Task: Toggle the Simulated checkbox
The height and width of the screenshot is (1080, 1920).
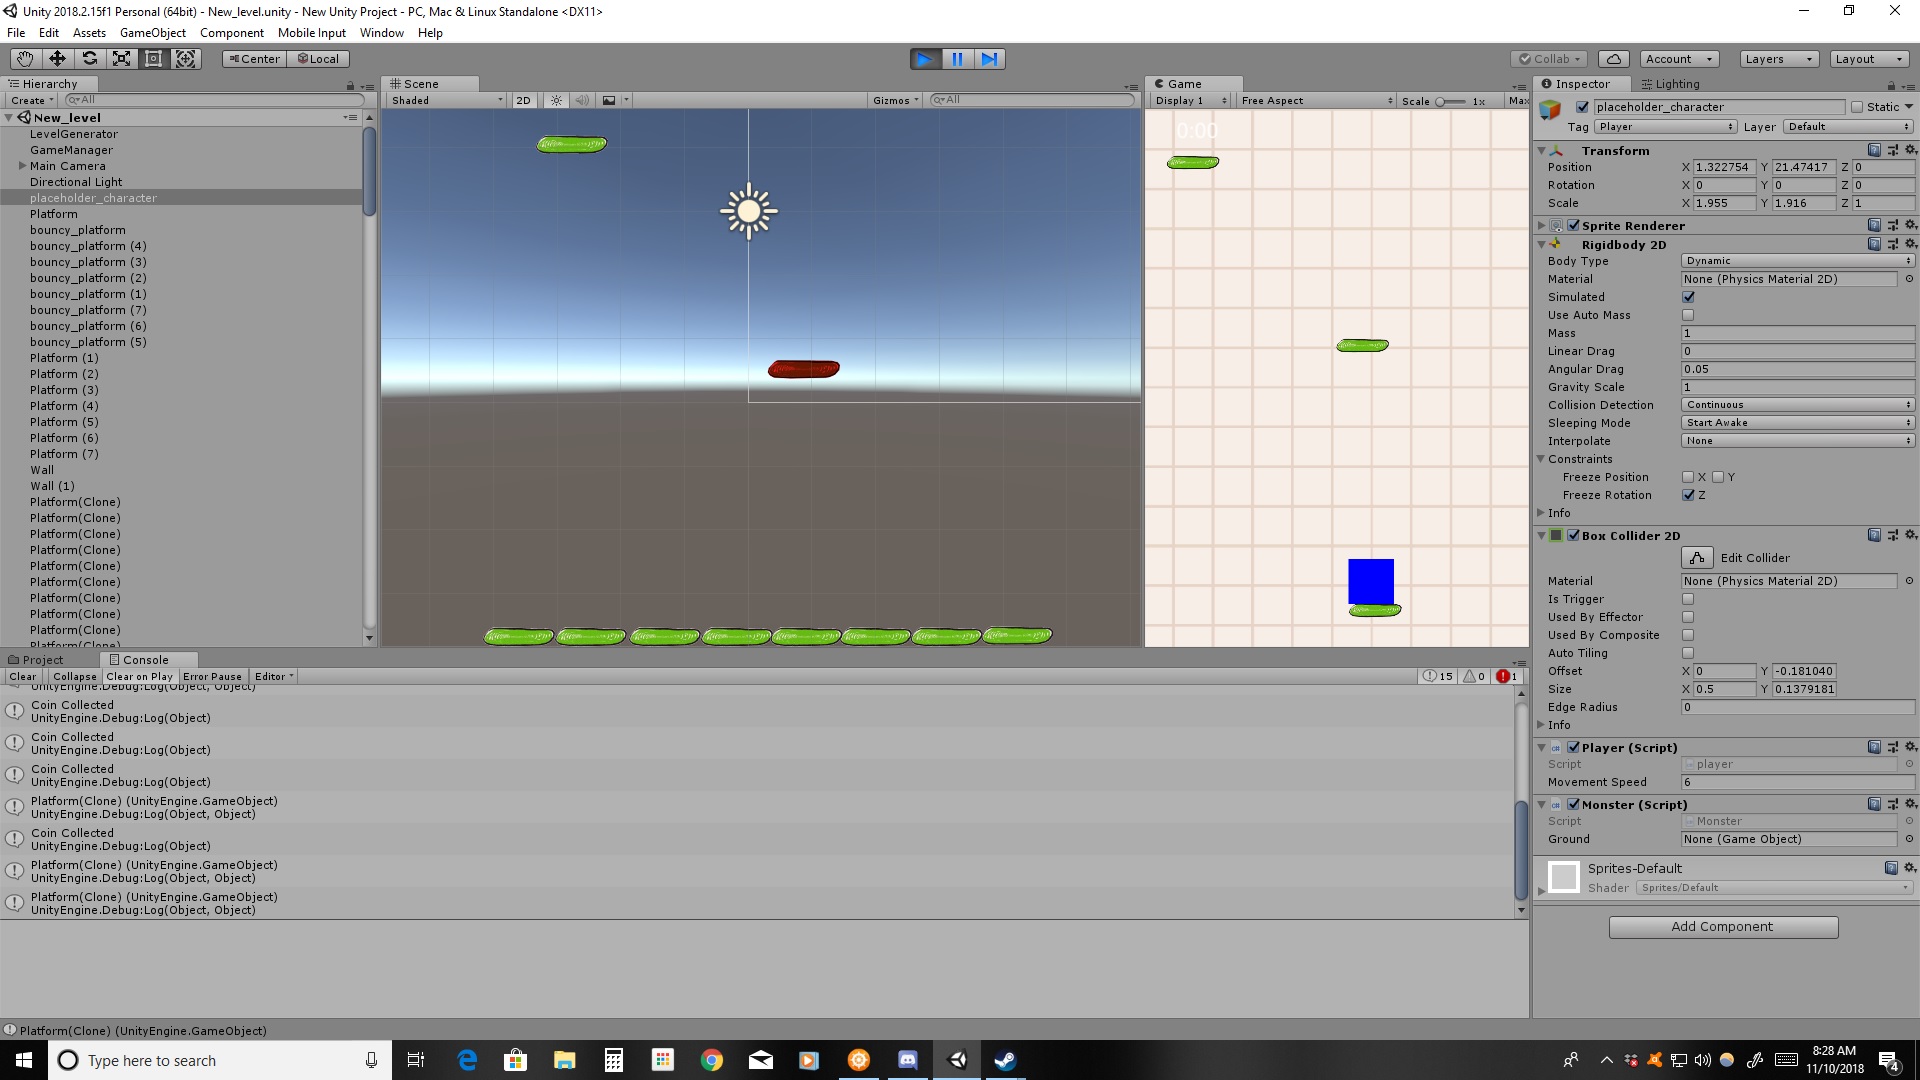Action: [x=1689, y=297]
